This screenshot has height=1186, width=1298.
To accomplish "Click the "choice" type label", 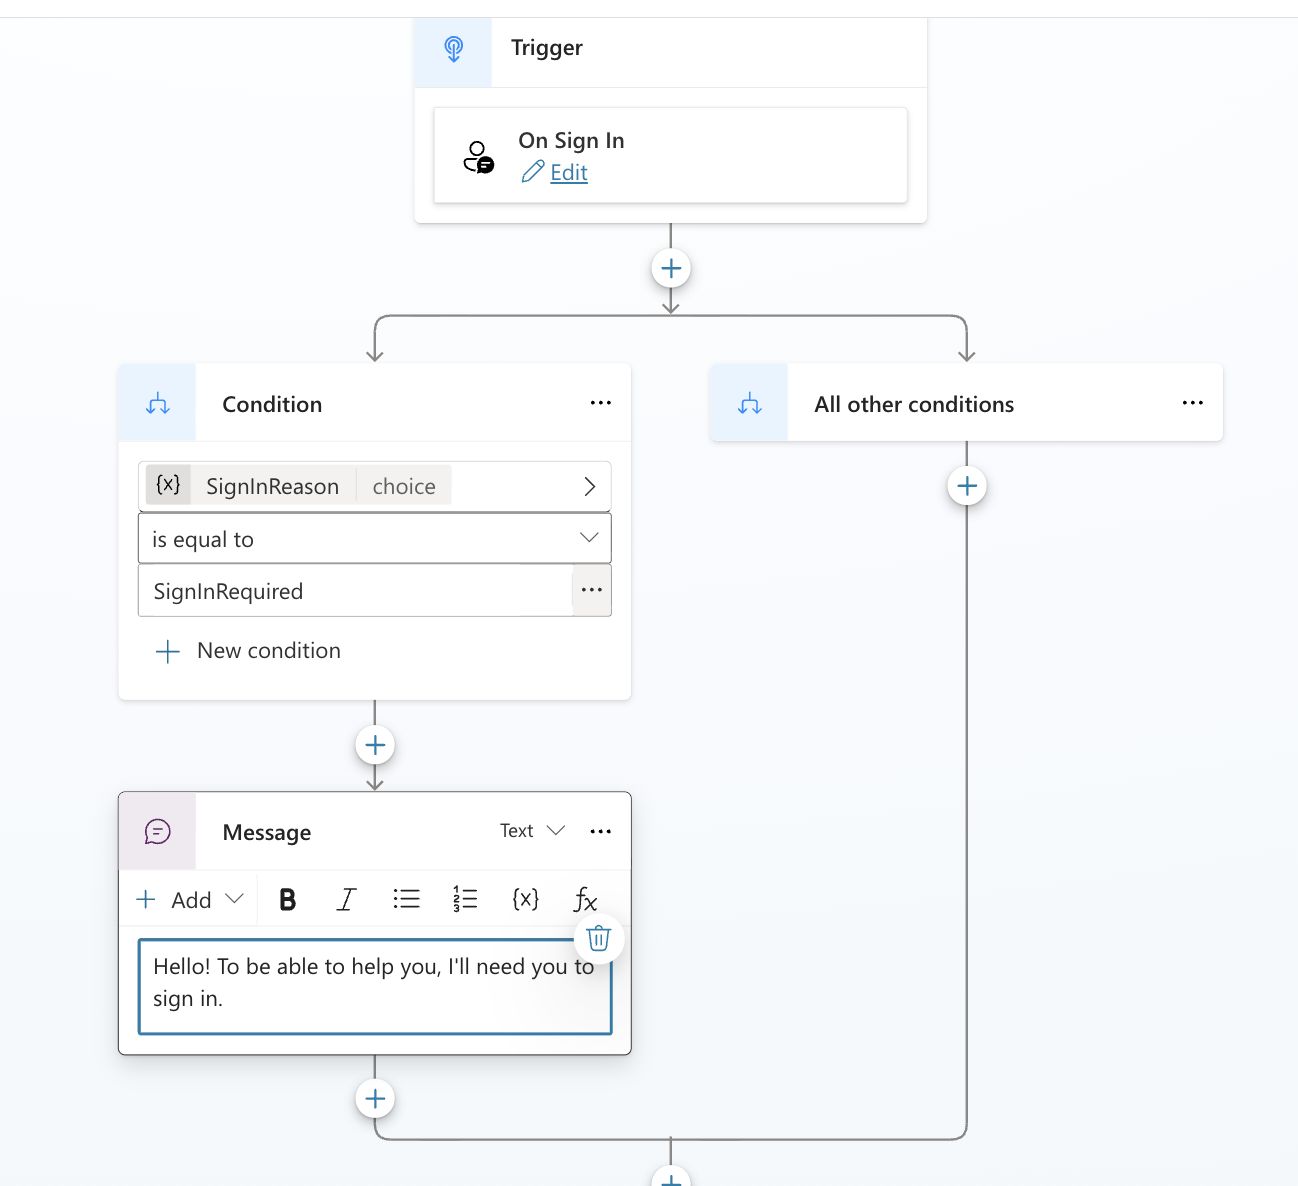I will click(404, 486).
